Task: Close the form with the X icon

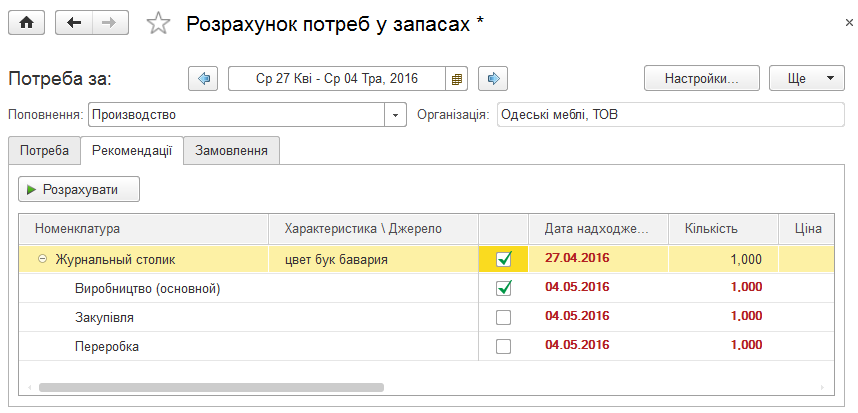Action: coord(849,23)
